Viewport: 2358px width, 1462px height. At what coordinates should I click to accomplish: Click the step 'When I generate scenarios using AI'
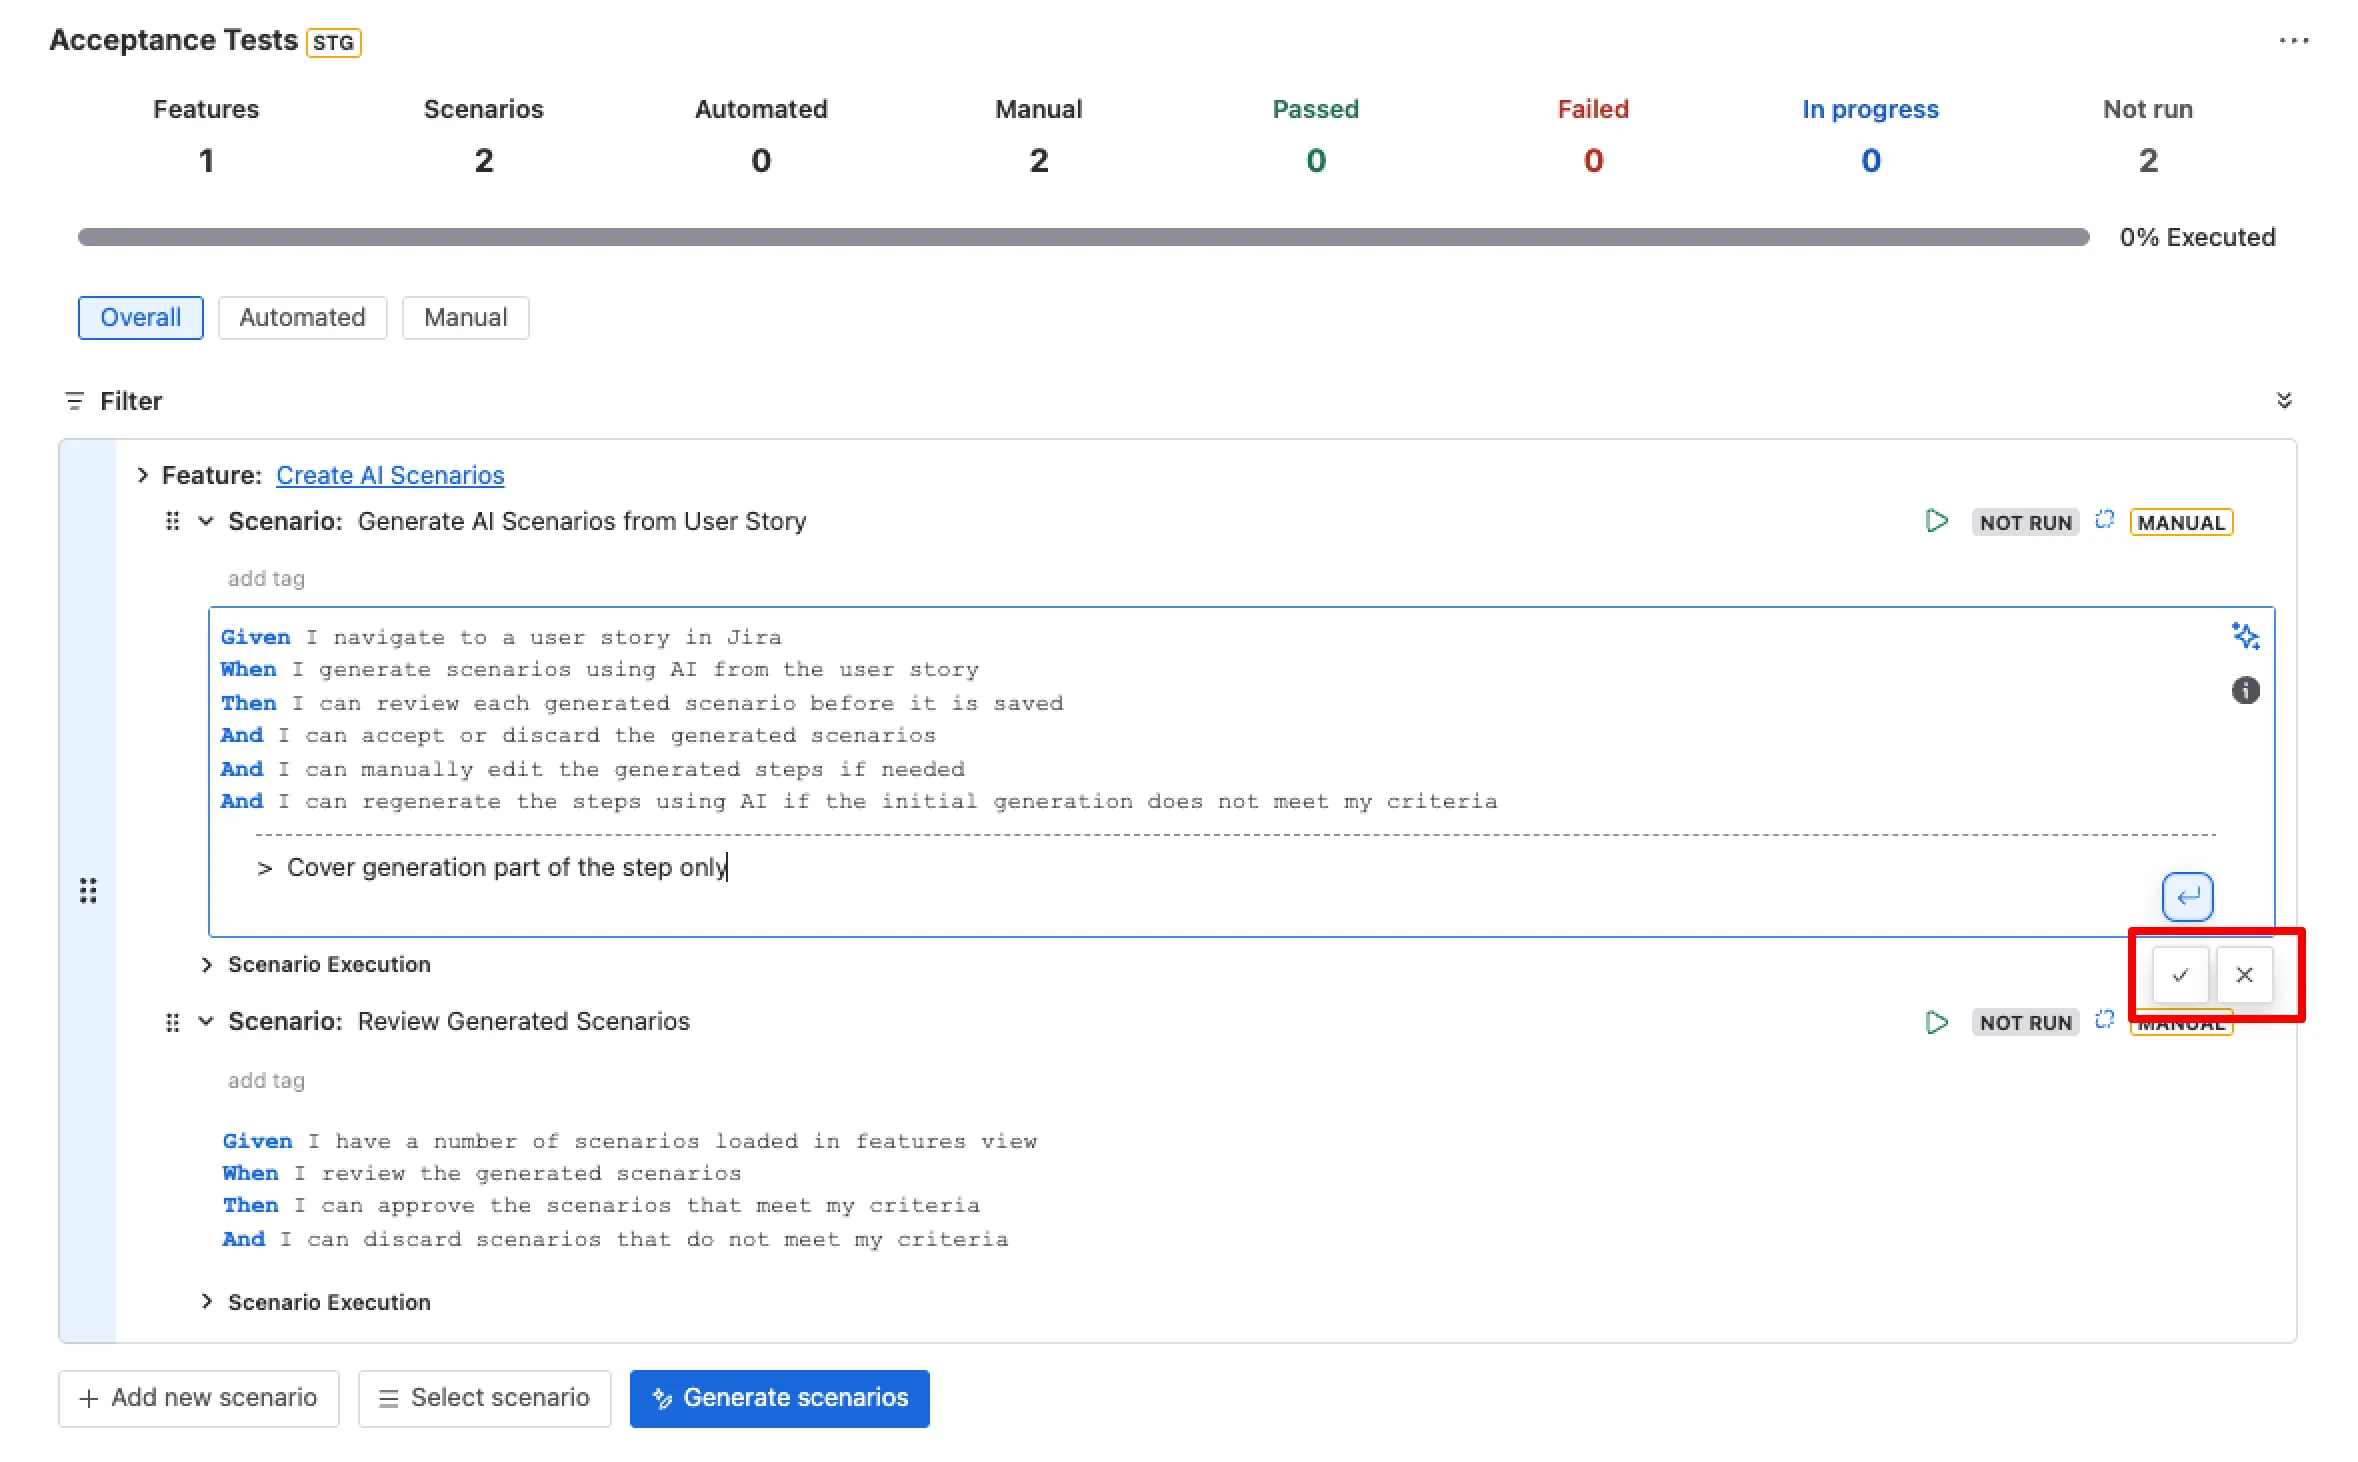599,669
